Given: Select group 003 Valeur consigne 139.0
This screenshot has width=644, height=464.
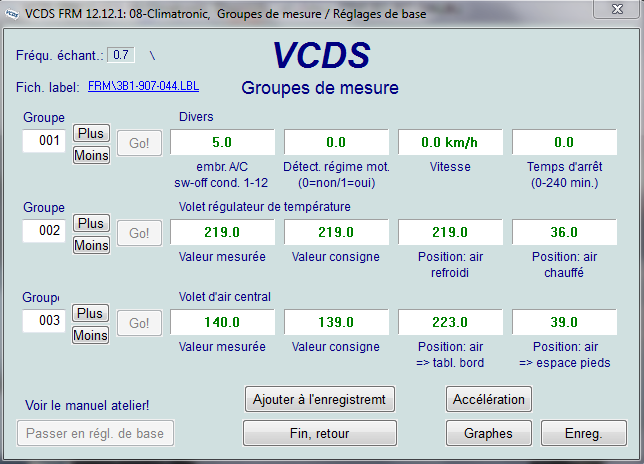Looking at the screenshot, I should pos(336,322).
